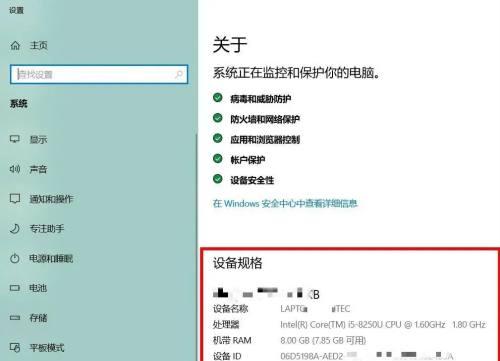Click the 设置 window title
This screenshot has width=500, height=361.
pyautogui.click(x=16, y=10)
